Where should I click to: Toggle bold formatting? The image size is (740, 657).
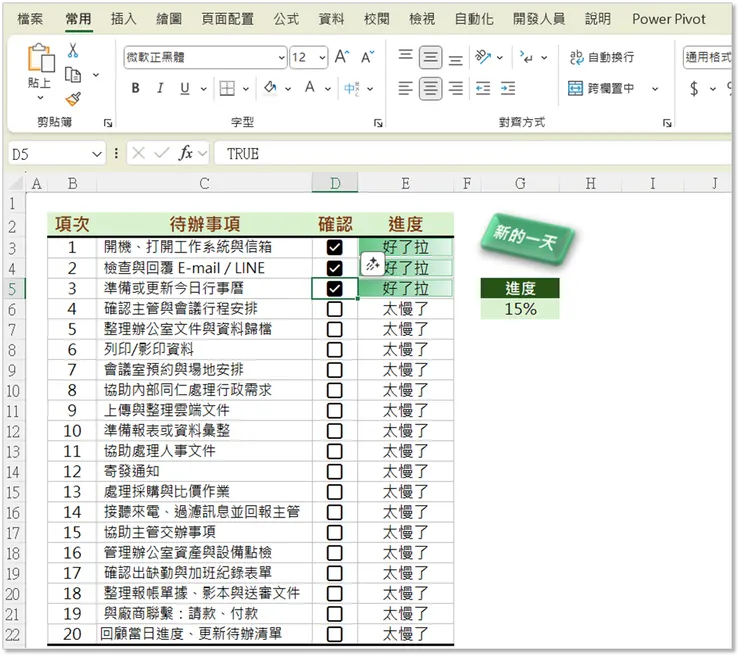pyautogui.click(x=135, y=88)
